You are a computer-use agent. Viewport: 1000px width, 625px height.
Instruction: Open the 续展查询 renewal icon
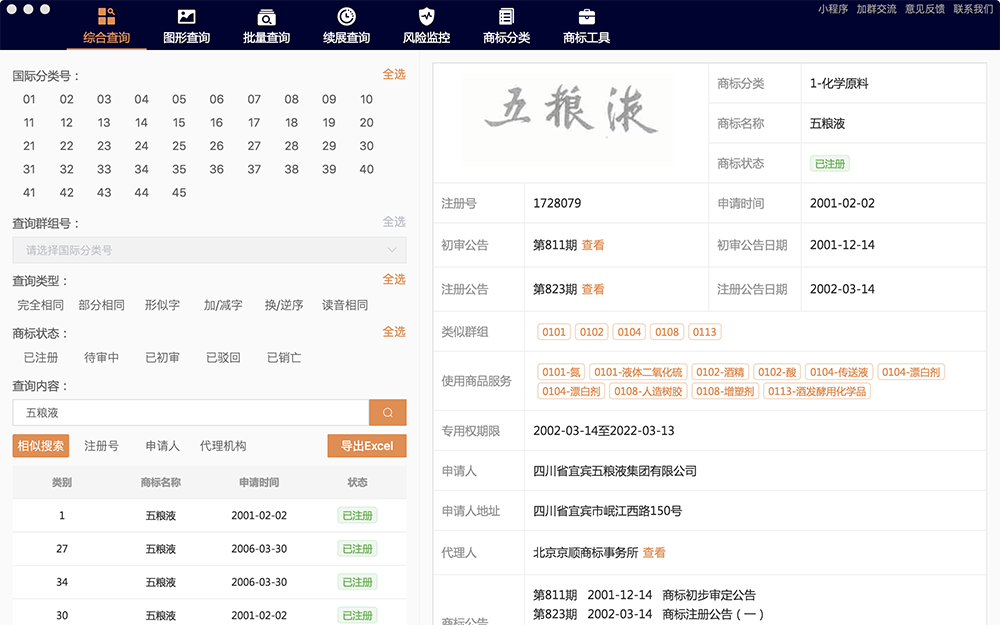click(x=346, y=17)
